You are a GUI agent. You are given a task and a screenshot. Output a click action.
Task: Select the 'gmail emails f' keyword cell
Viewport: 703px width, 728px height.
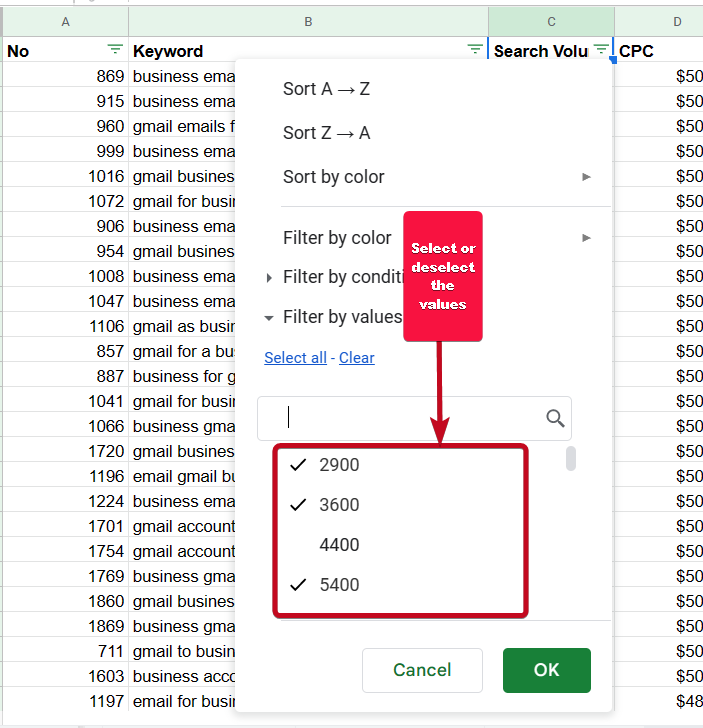point(182,126)
